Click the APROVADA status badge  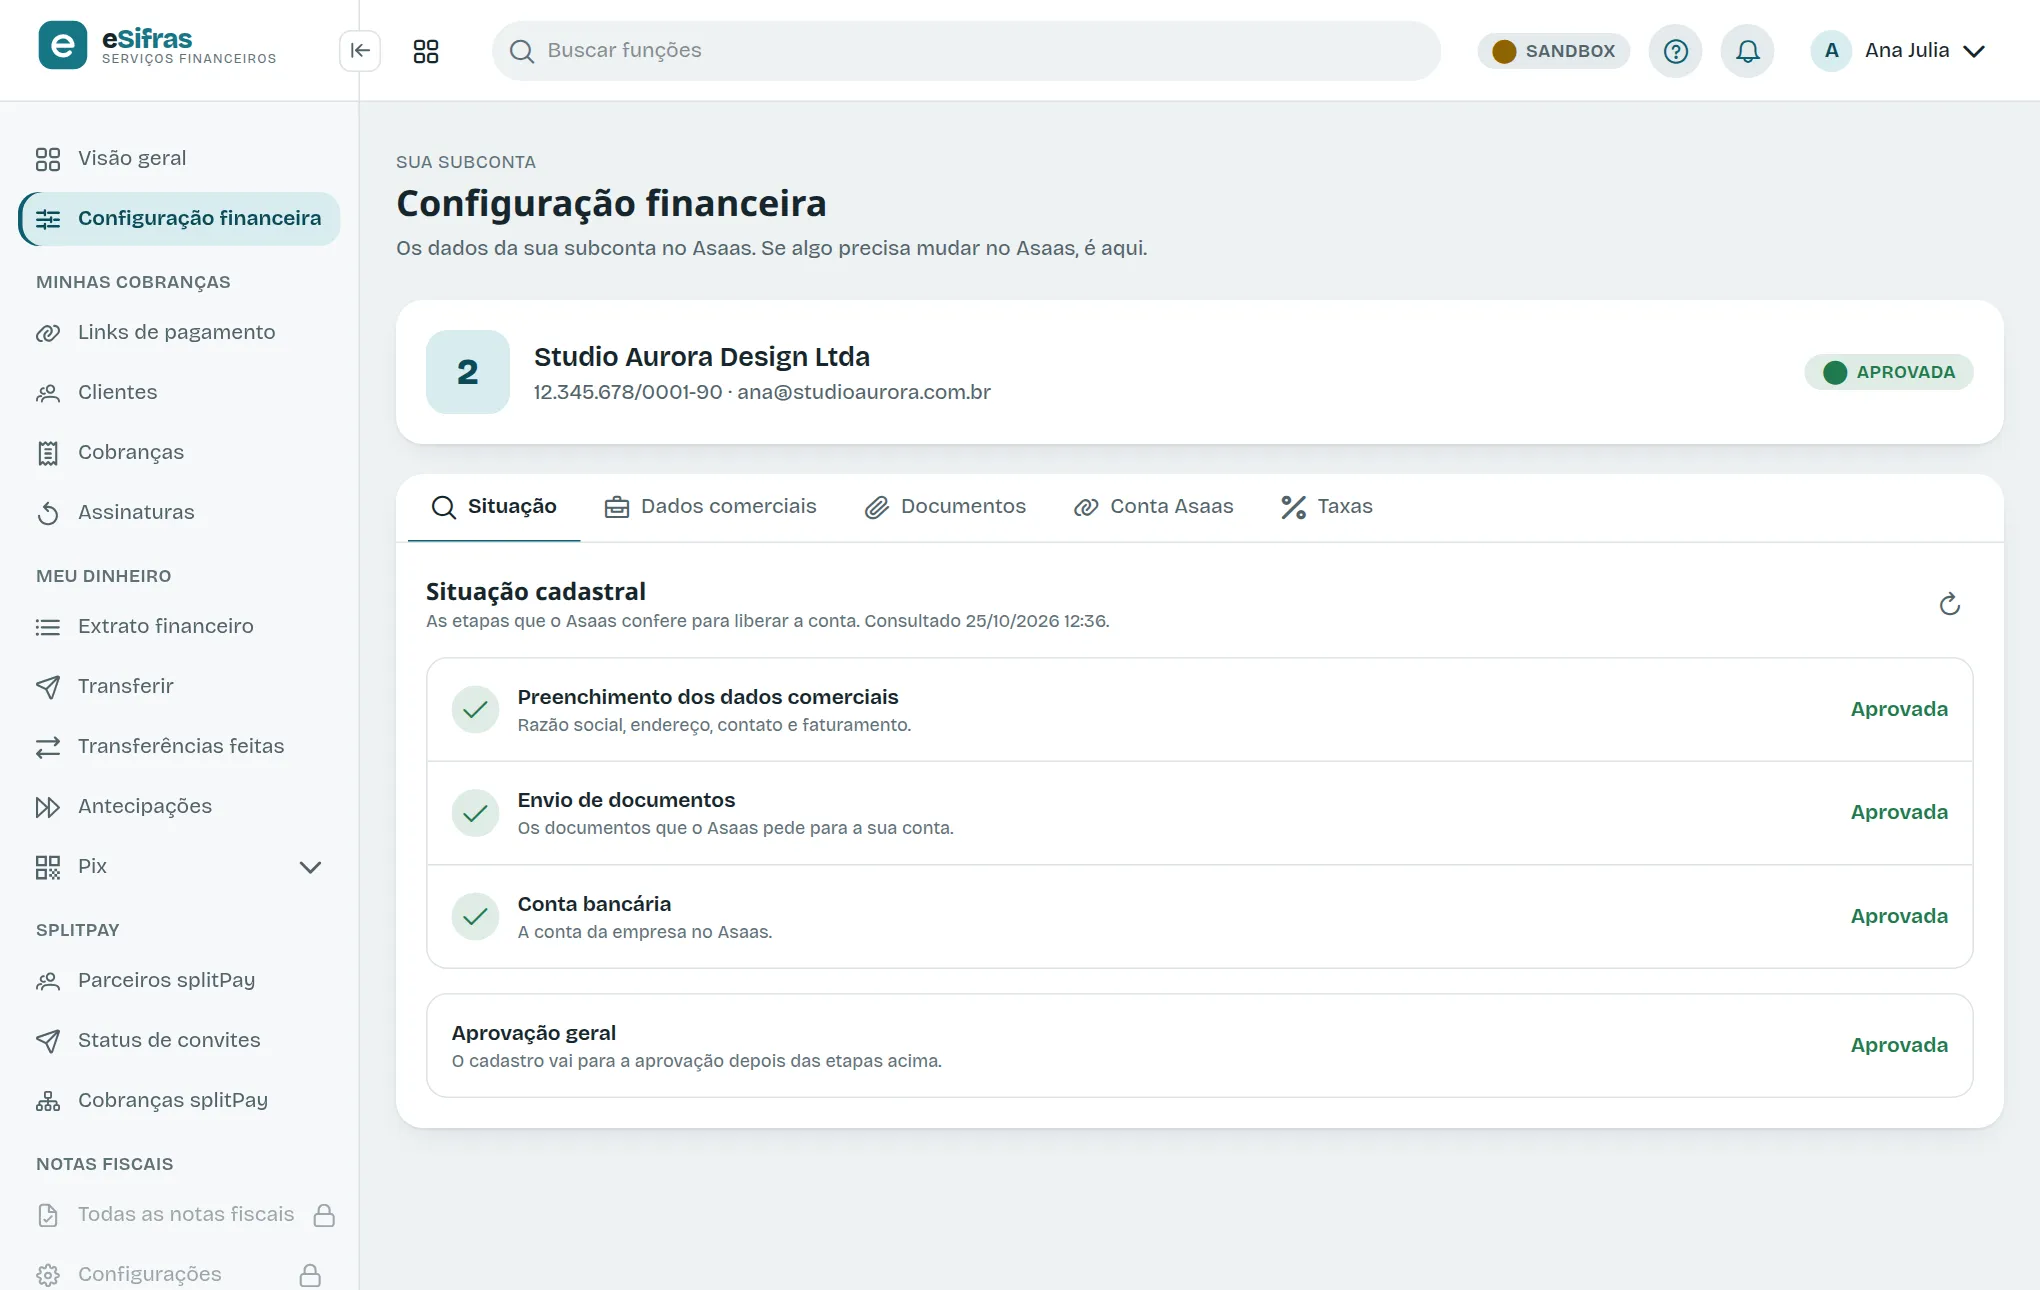pos(1888,372)
